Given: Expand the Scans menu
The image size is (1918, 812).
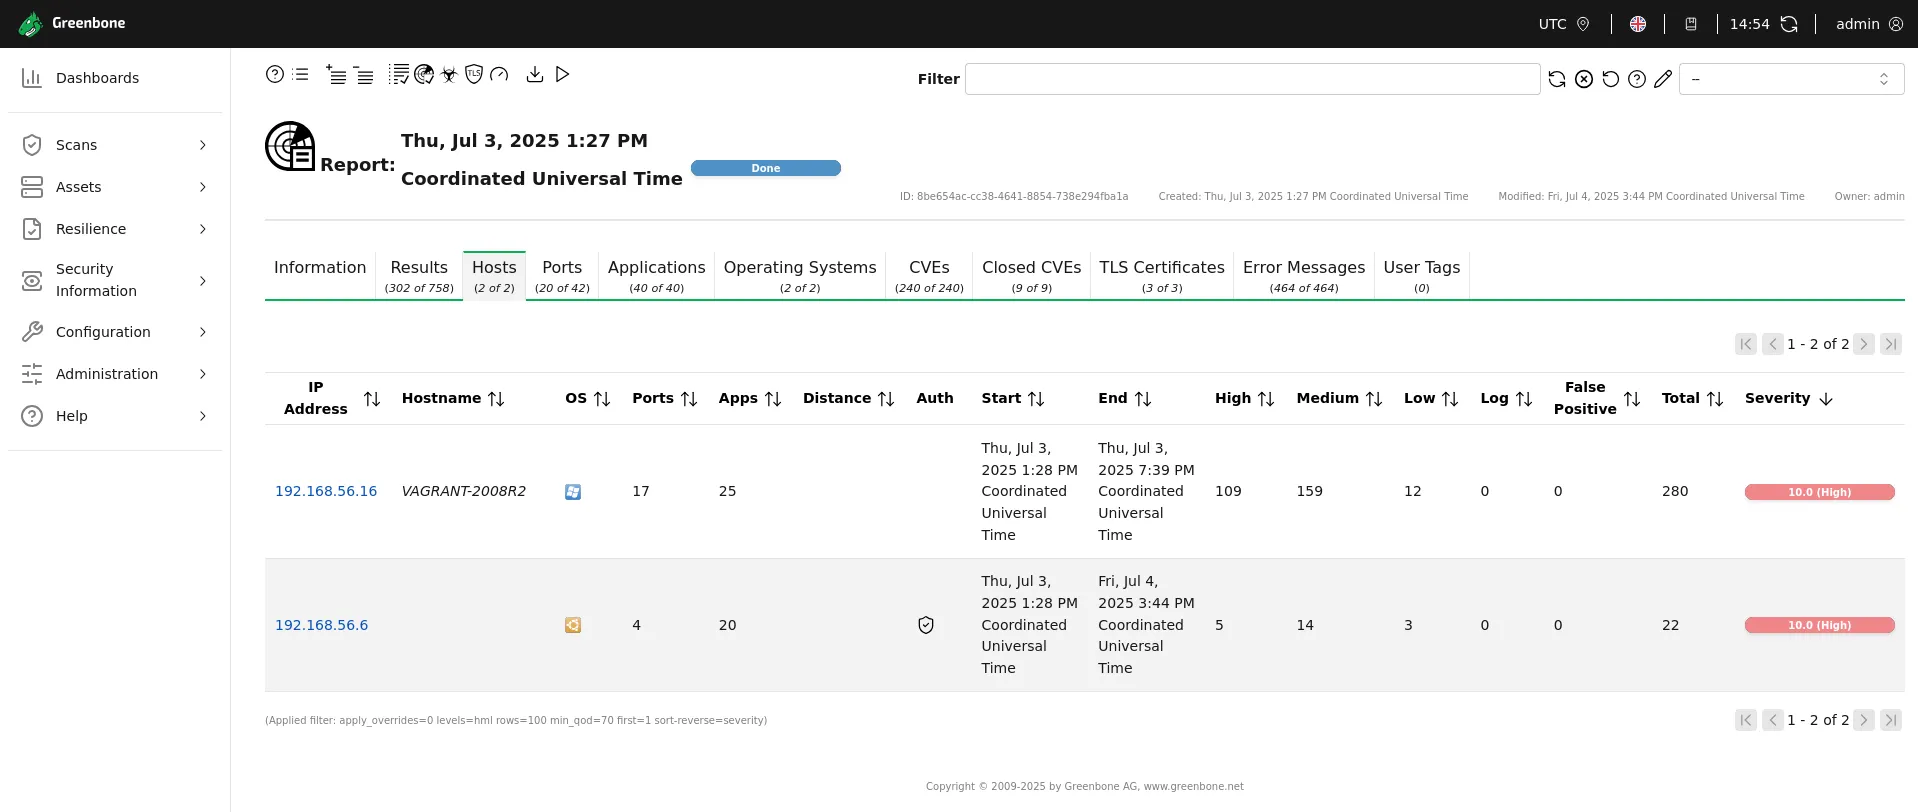Looking at the screenshot, I should [116, 145].
